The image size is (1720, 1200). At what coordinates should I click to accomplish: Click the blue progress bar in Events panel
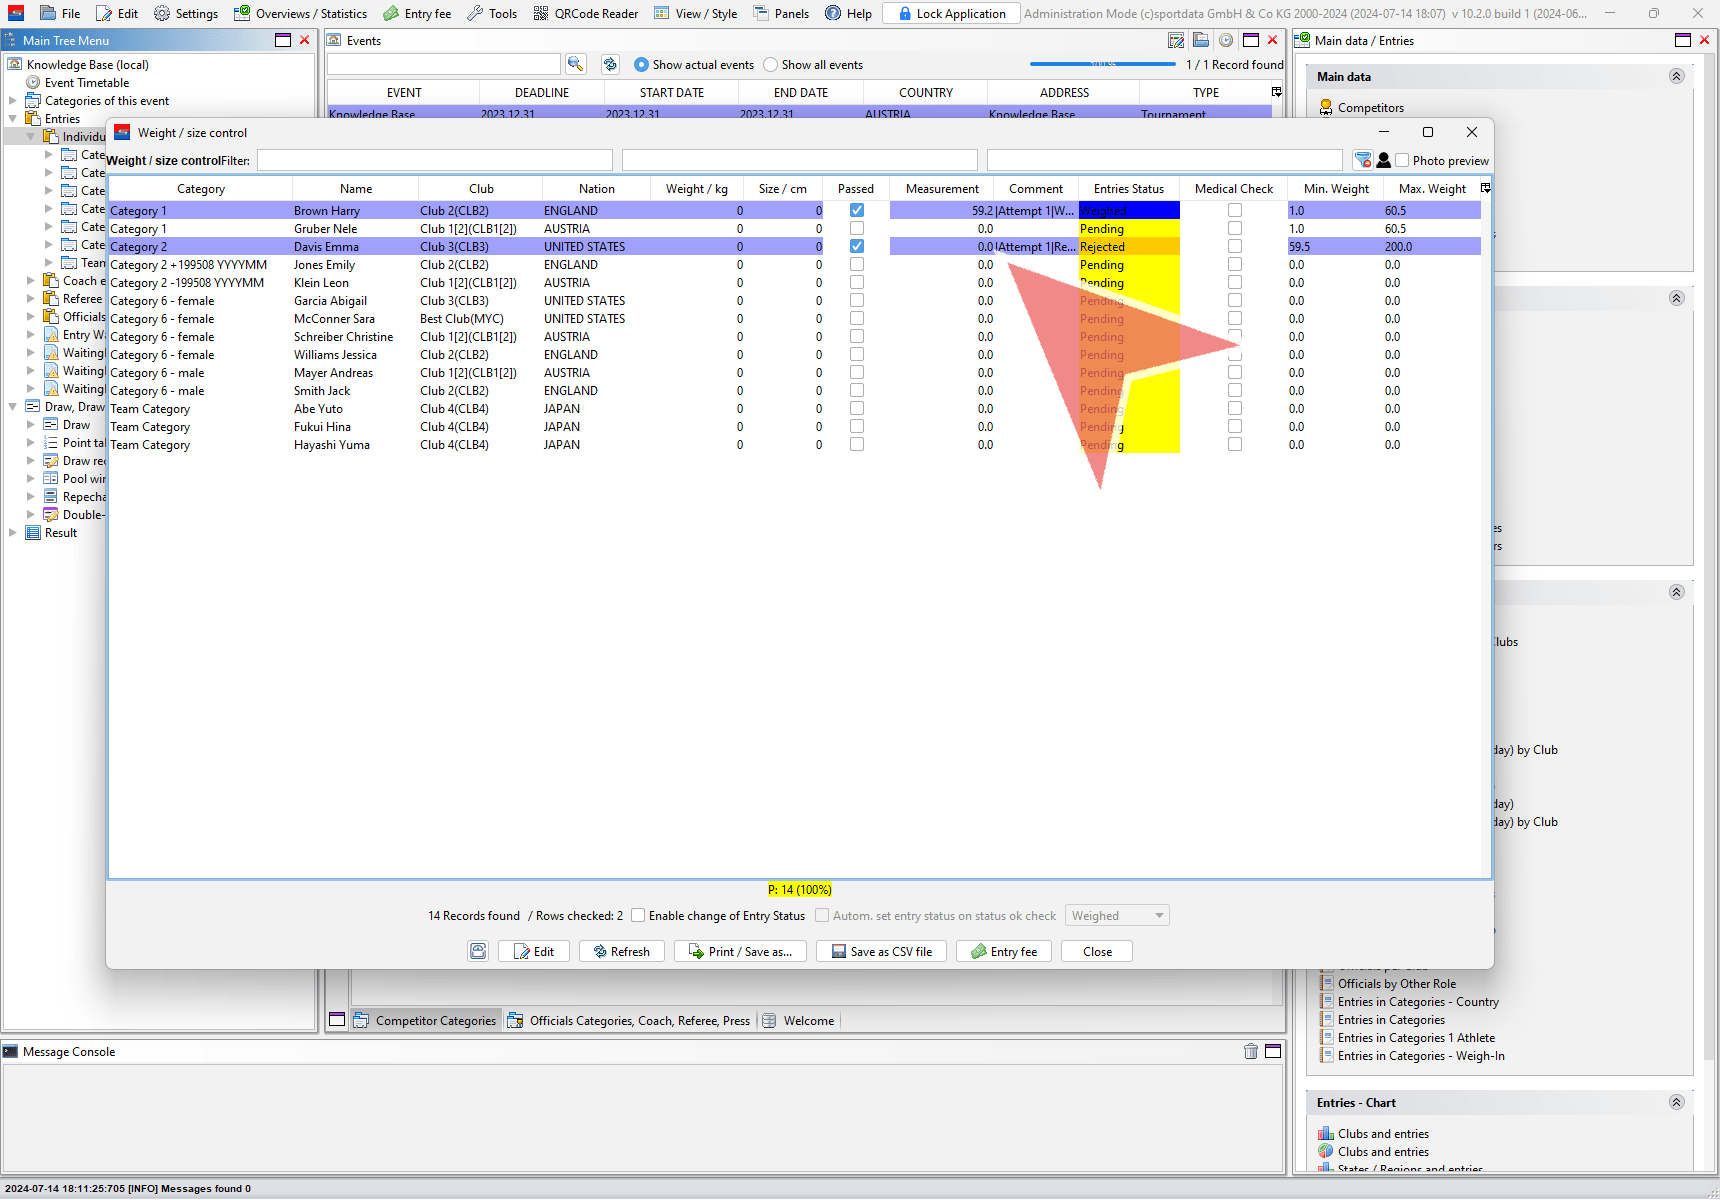(x=1102, y=64)
